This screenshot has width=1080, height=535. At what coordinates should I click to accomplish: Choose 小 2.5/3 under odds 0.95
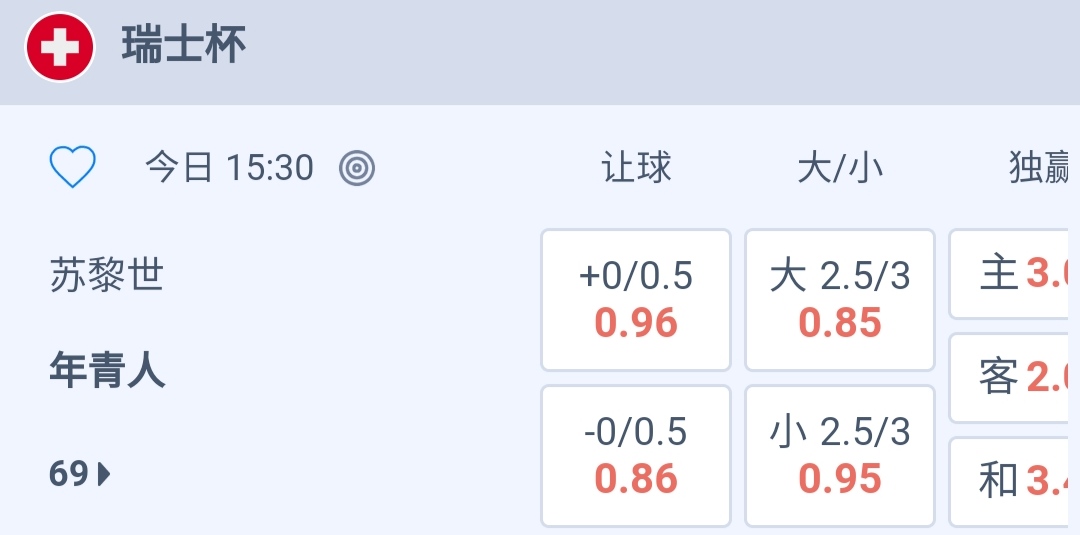(840, 456)
